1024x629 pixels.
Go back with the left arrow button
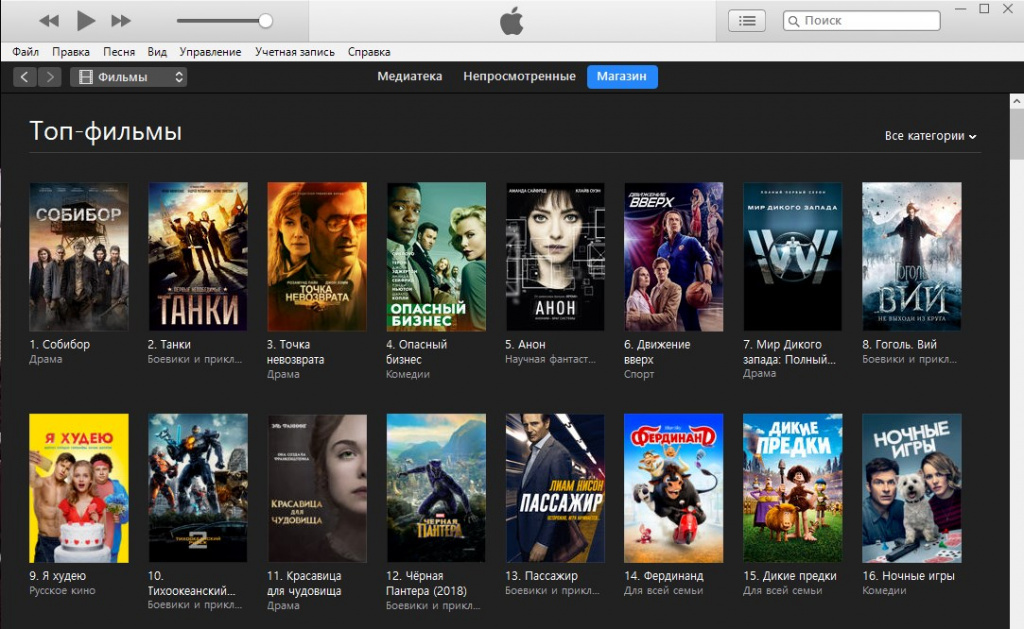point(25,77)
